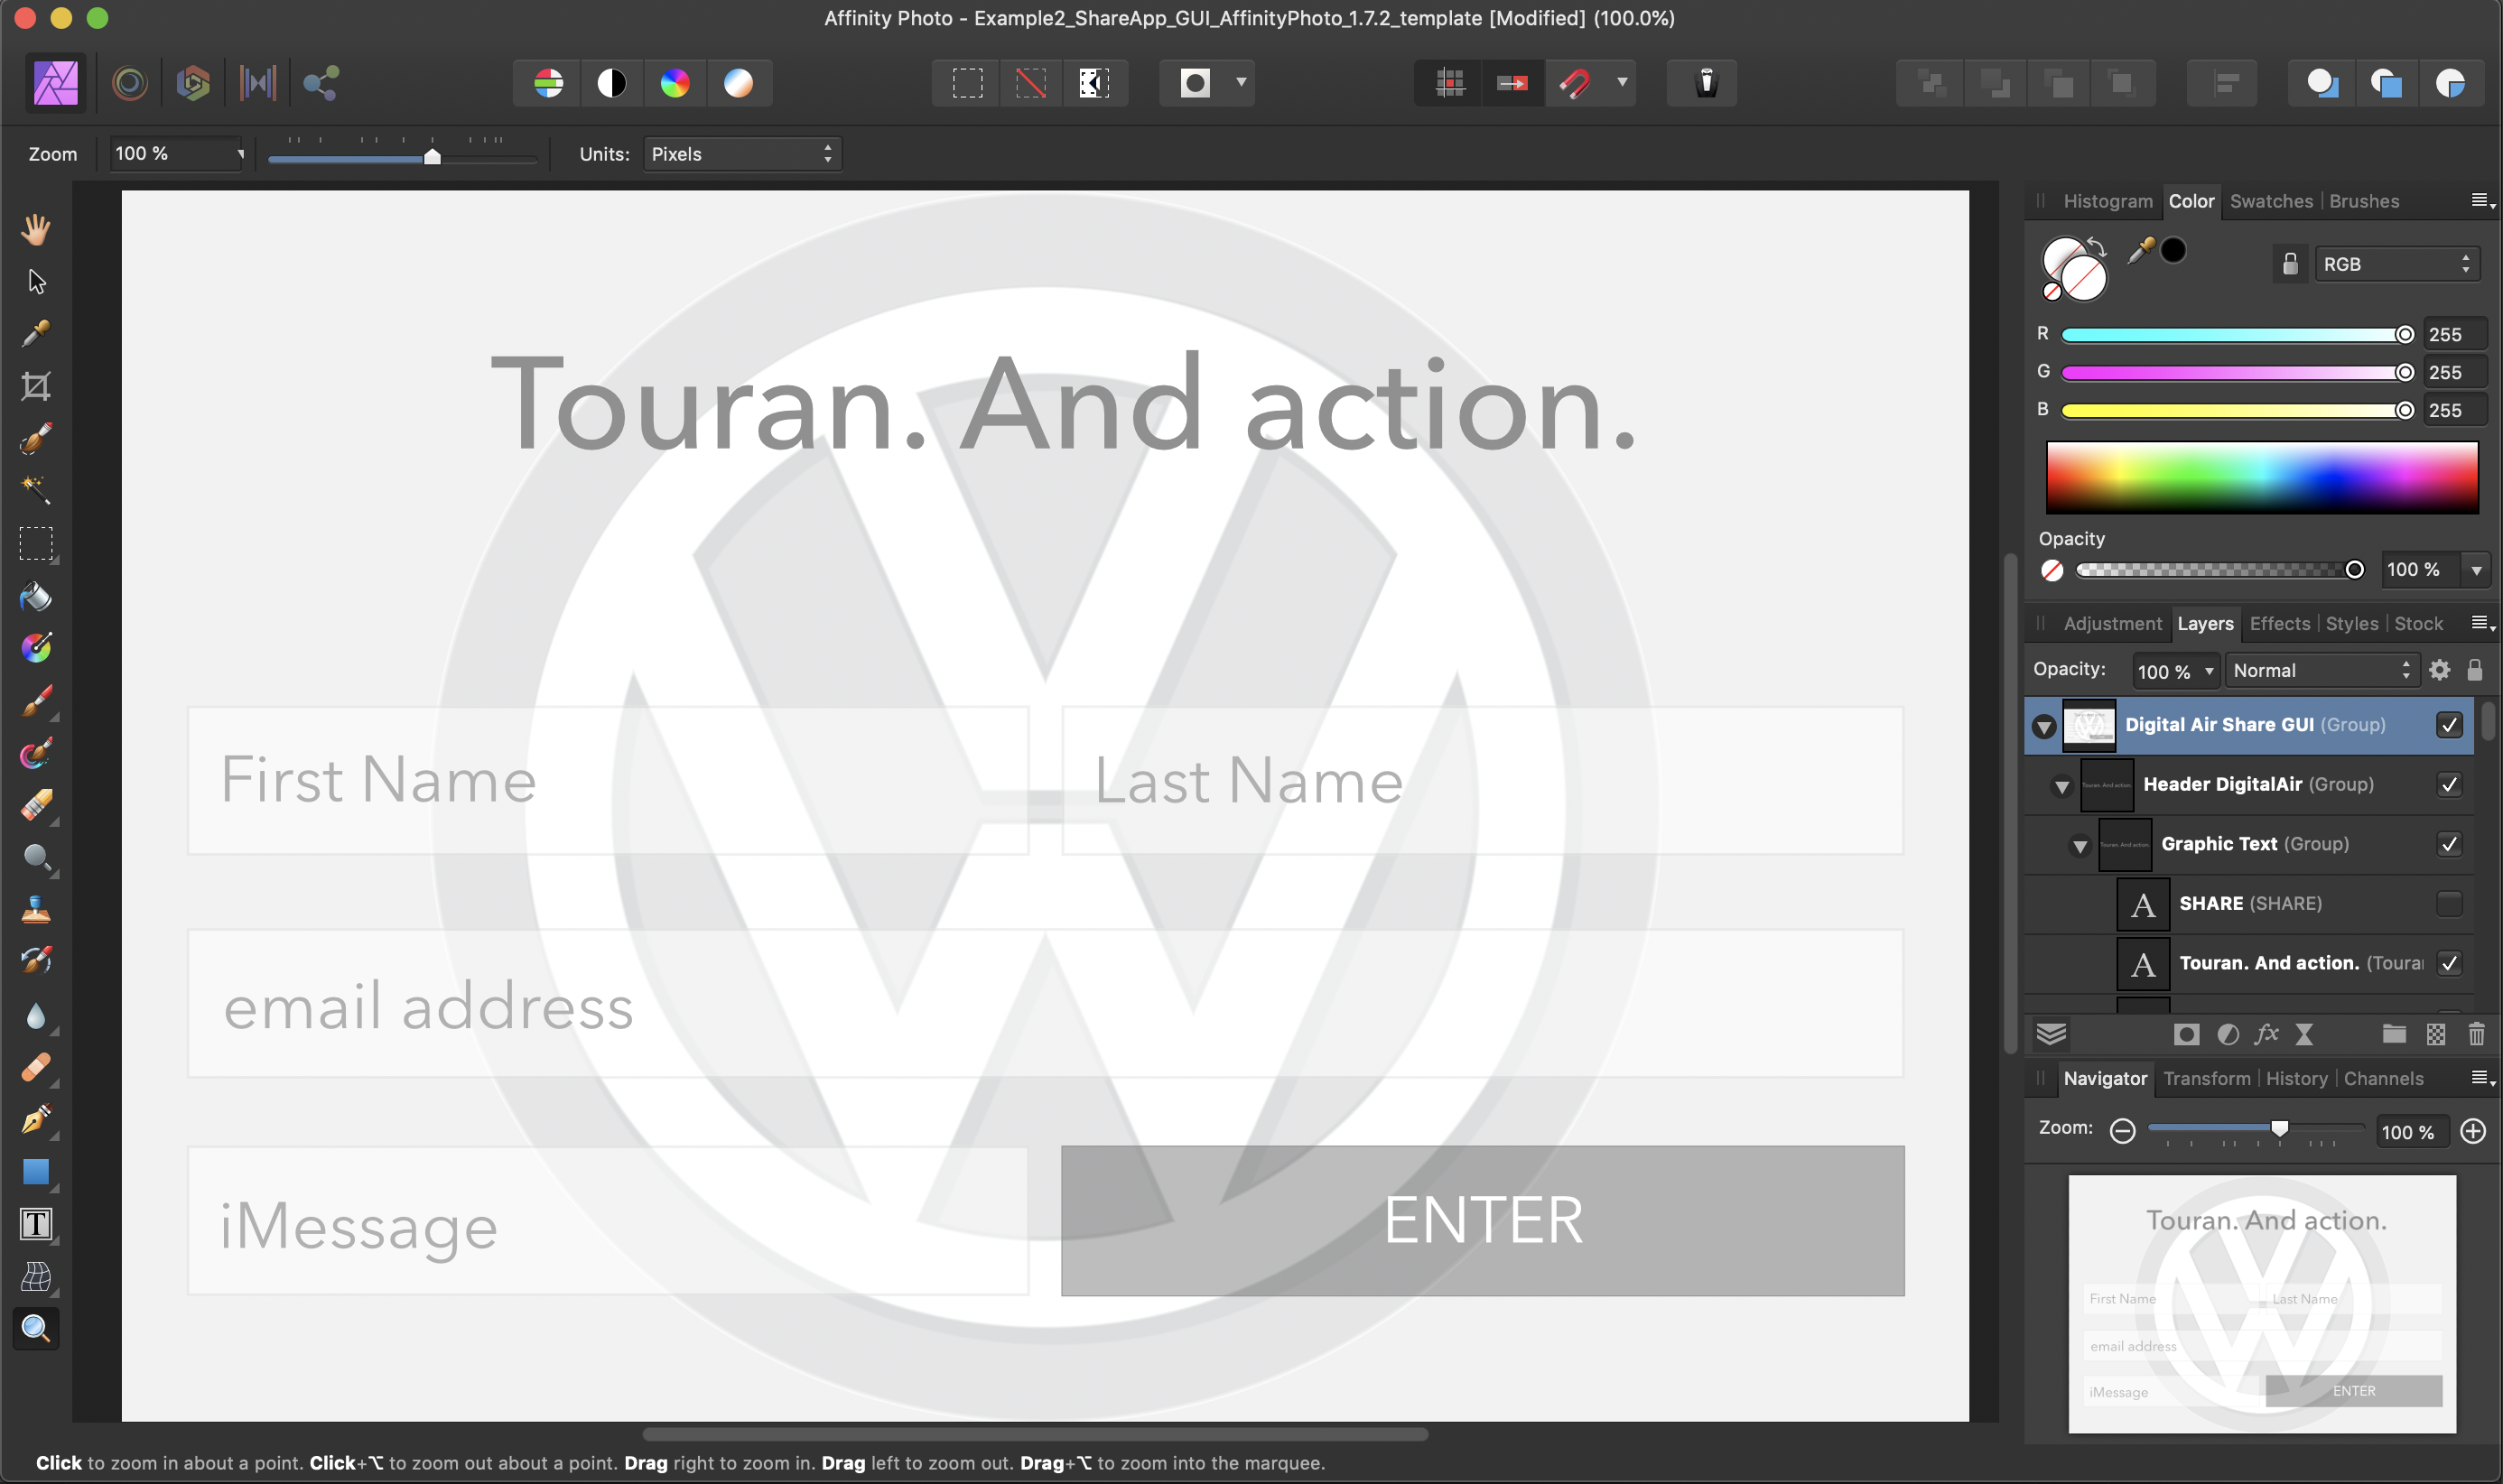Open the Units Pixels dropdown
The image size is (2503, 1484).
[x=741, y=154]
